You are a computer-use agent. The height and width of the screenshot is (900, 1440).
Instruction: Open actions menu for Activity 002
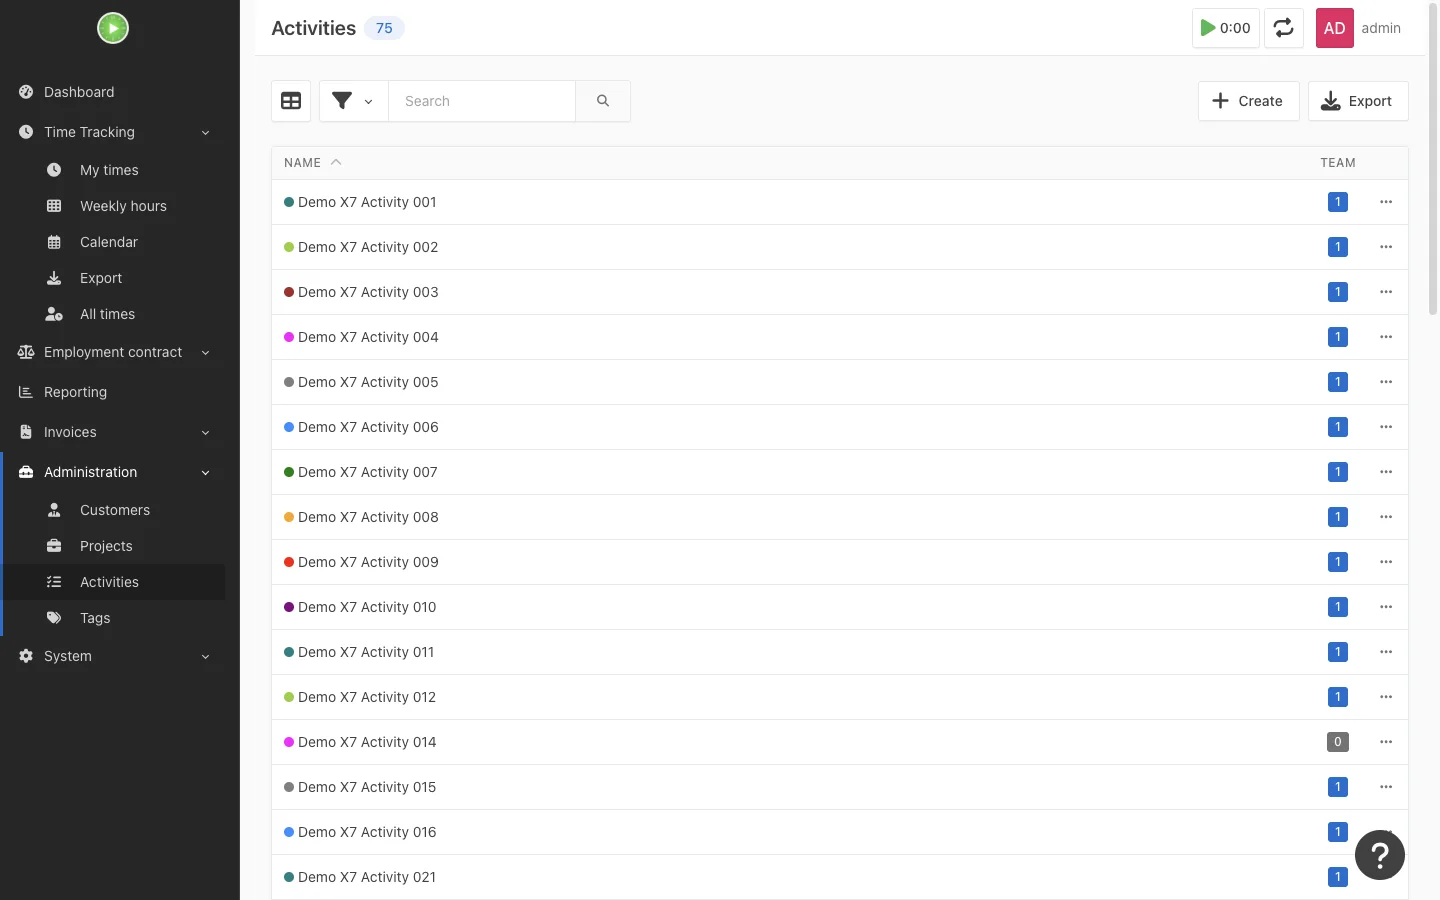(1386, 247)
